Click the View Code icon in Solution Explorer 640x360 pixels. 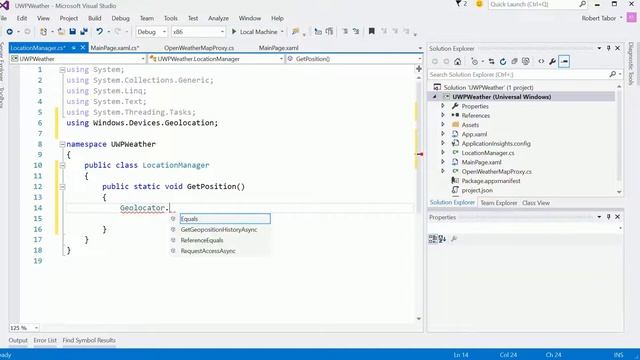pos(541,62)
